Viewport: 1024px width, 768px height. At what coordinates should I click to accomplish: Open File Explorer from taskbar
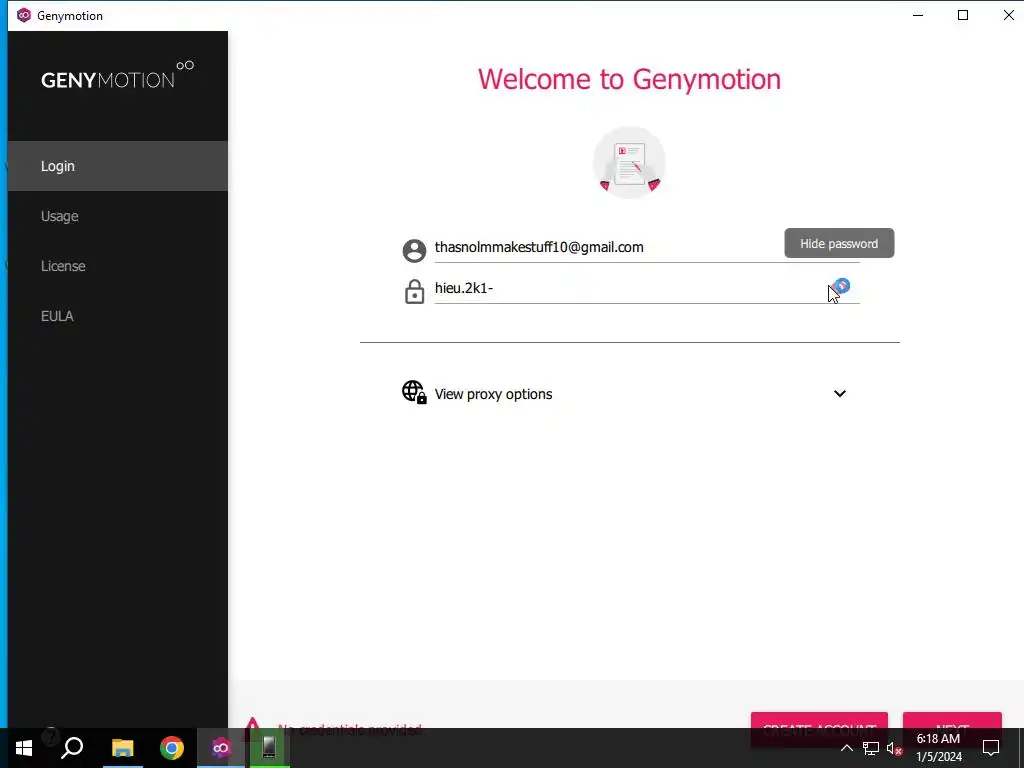[122, 748]
